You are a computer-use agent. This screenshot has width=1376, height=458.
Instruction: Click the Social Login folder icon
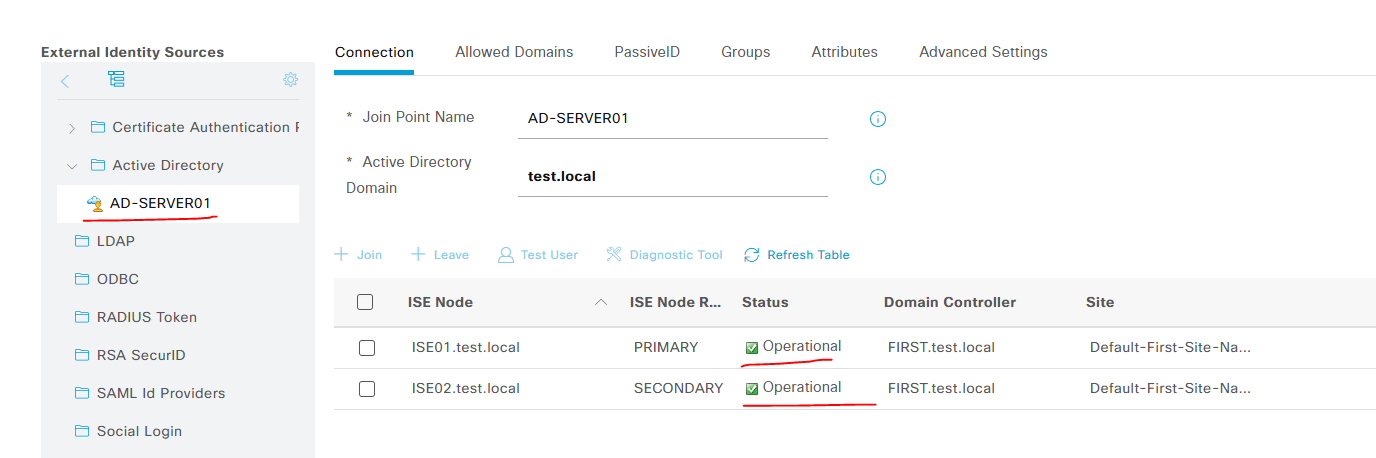[82, 431]
